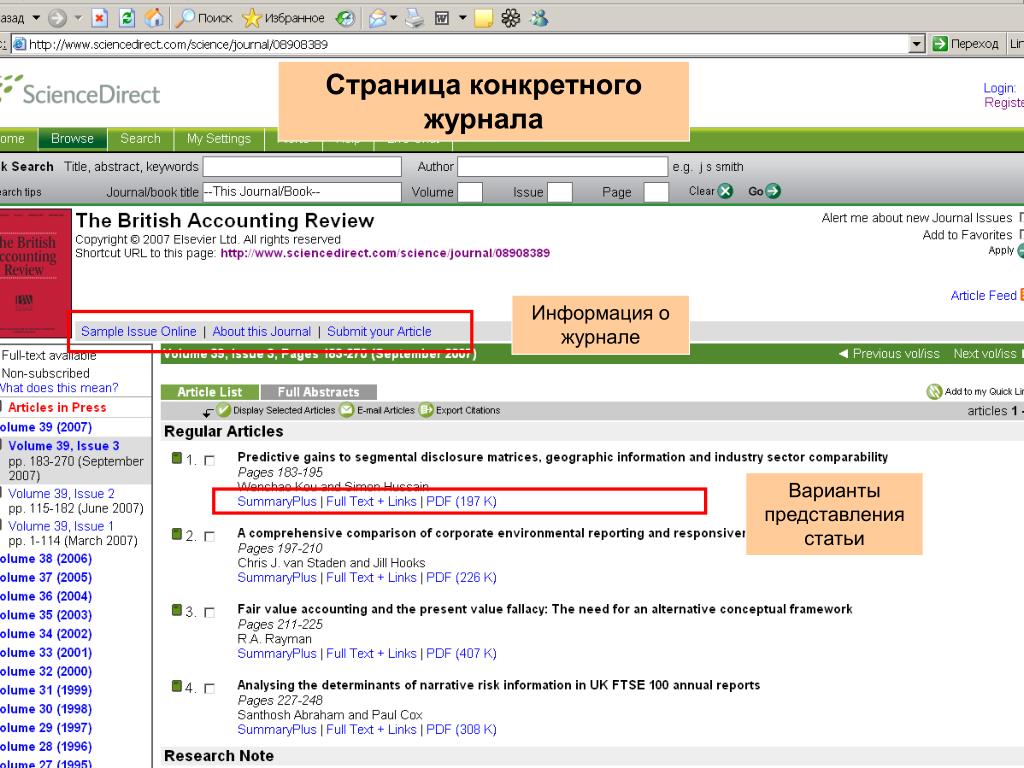Open the Search (Поиск) toolbar button
The image size is (1024, 768).
205,18
